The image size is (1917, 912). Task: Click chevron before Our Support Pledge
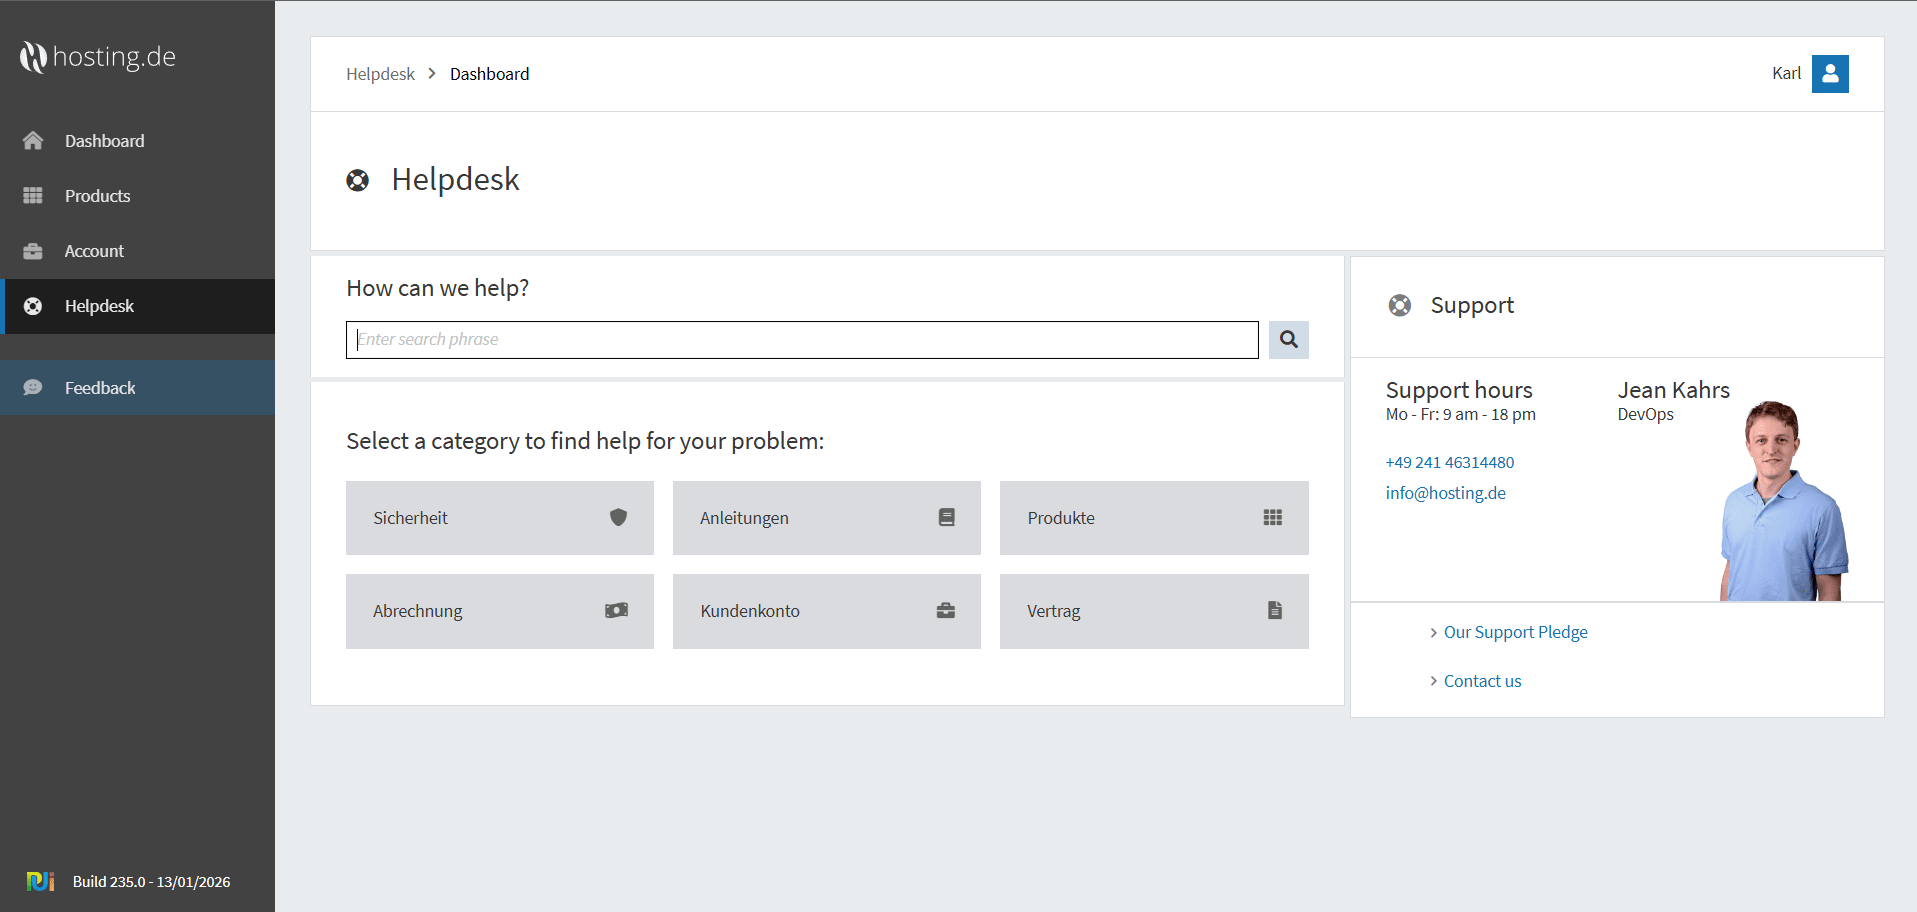1433,633
